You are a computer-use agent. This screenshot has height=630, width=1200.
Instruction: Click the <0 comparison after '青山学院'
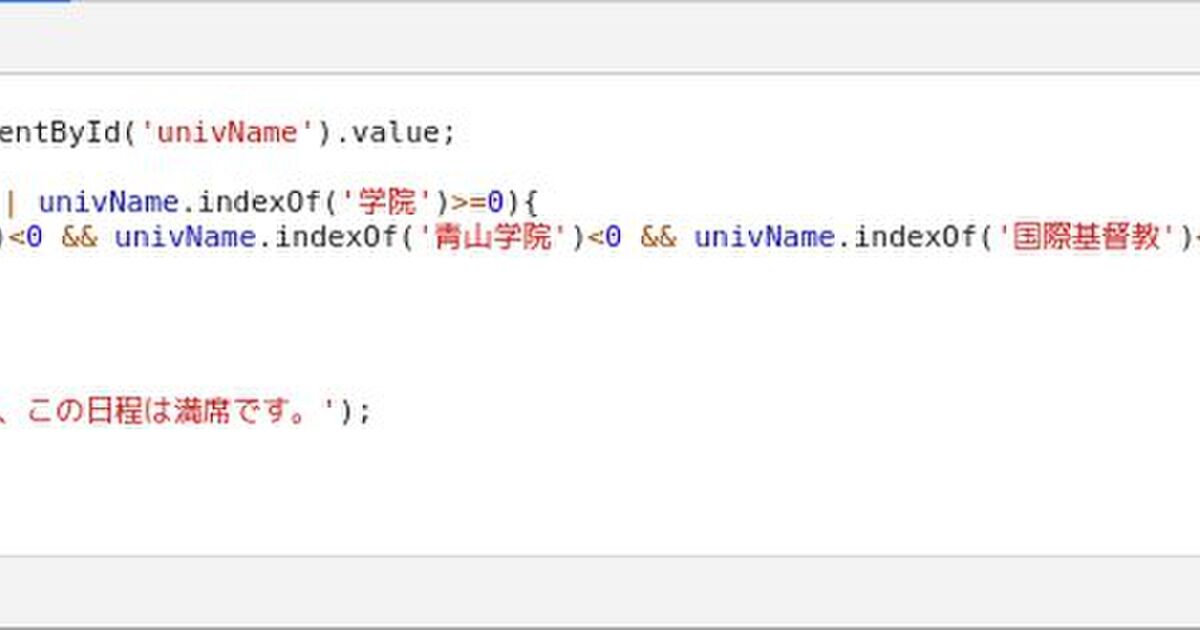605,238
